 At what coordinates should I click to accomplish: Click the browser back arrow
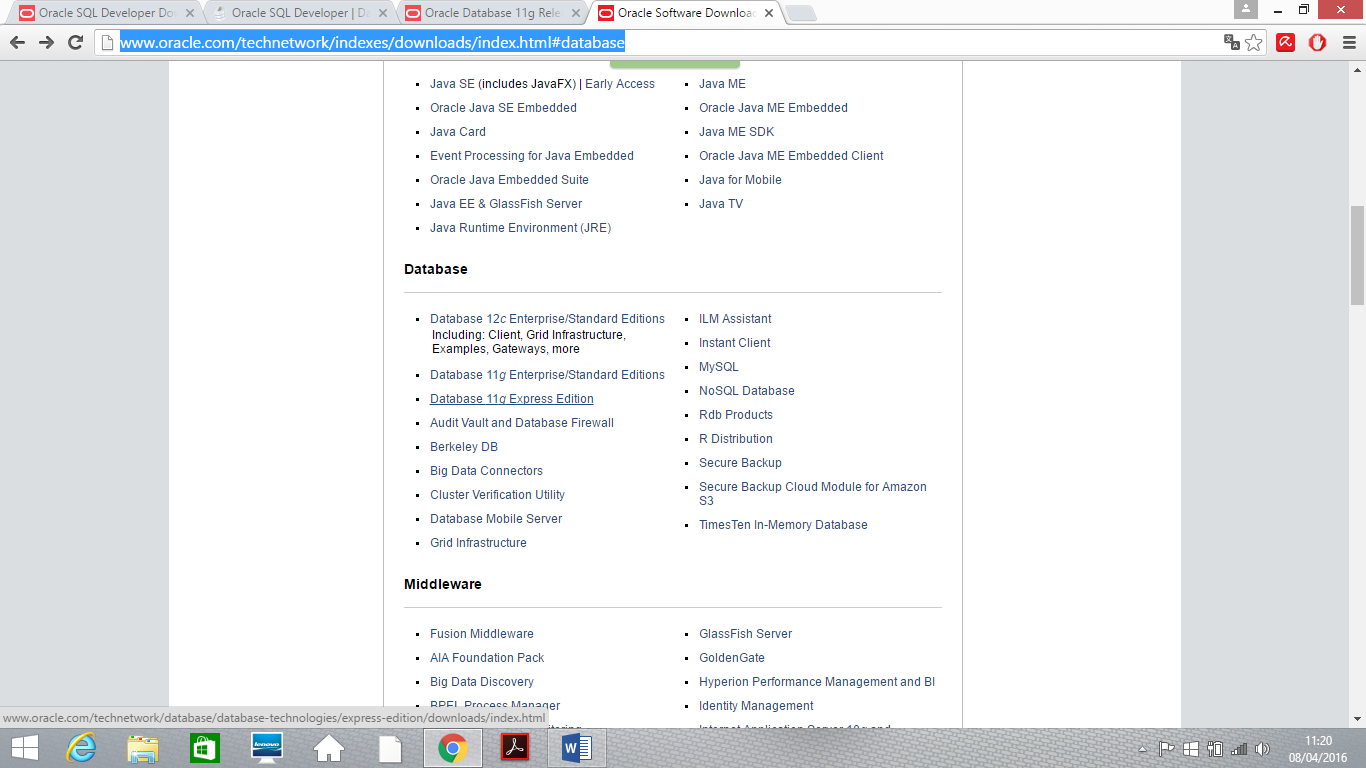tap(17, 42)
